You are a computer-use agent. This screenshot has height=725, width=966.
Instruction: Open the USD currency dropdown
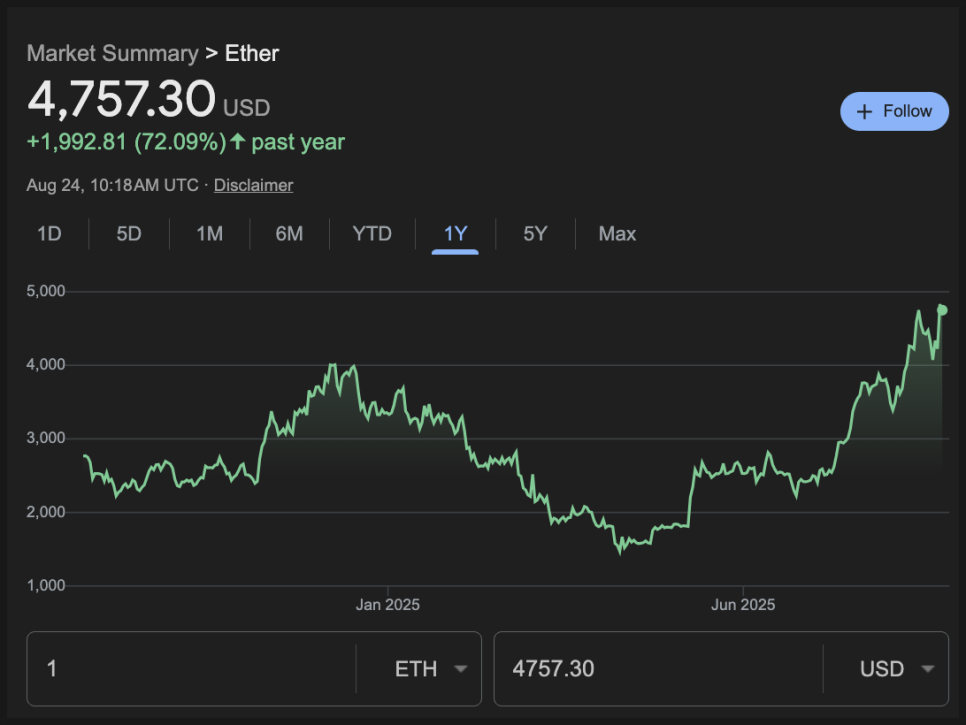[x=896, y=669]
